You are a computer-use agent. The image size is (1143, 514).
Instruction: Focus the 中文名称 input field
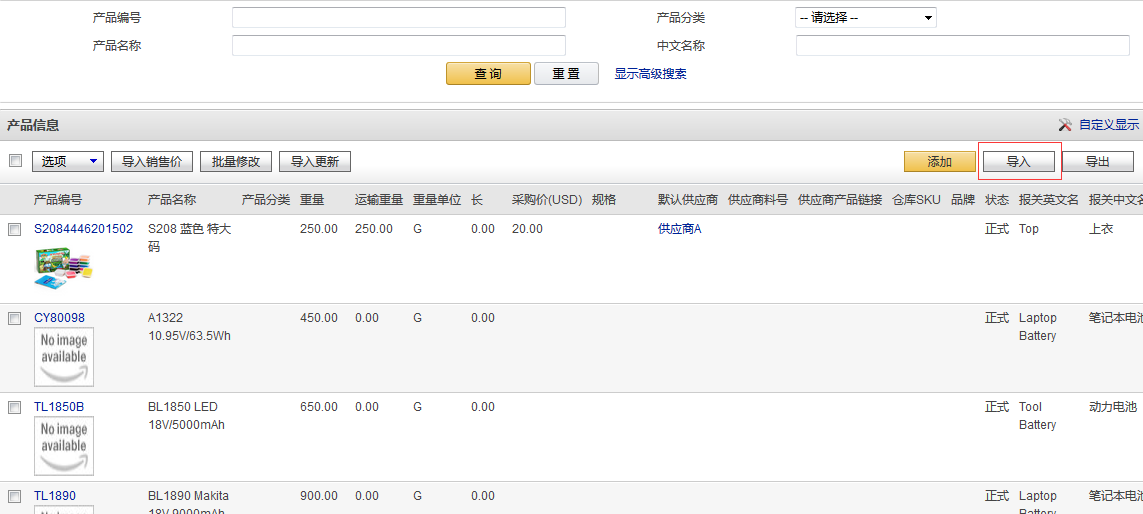click(x=963, y=45)
